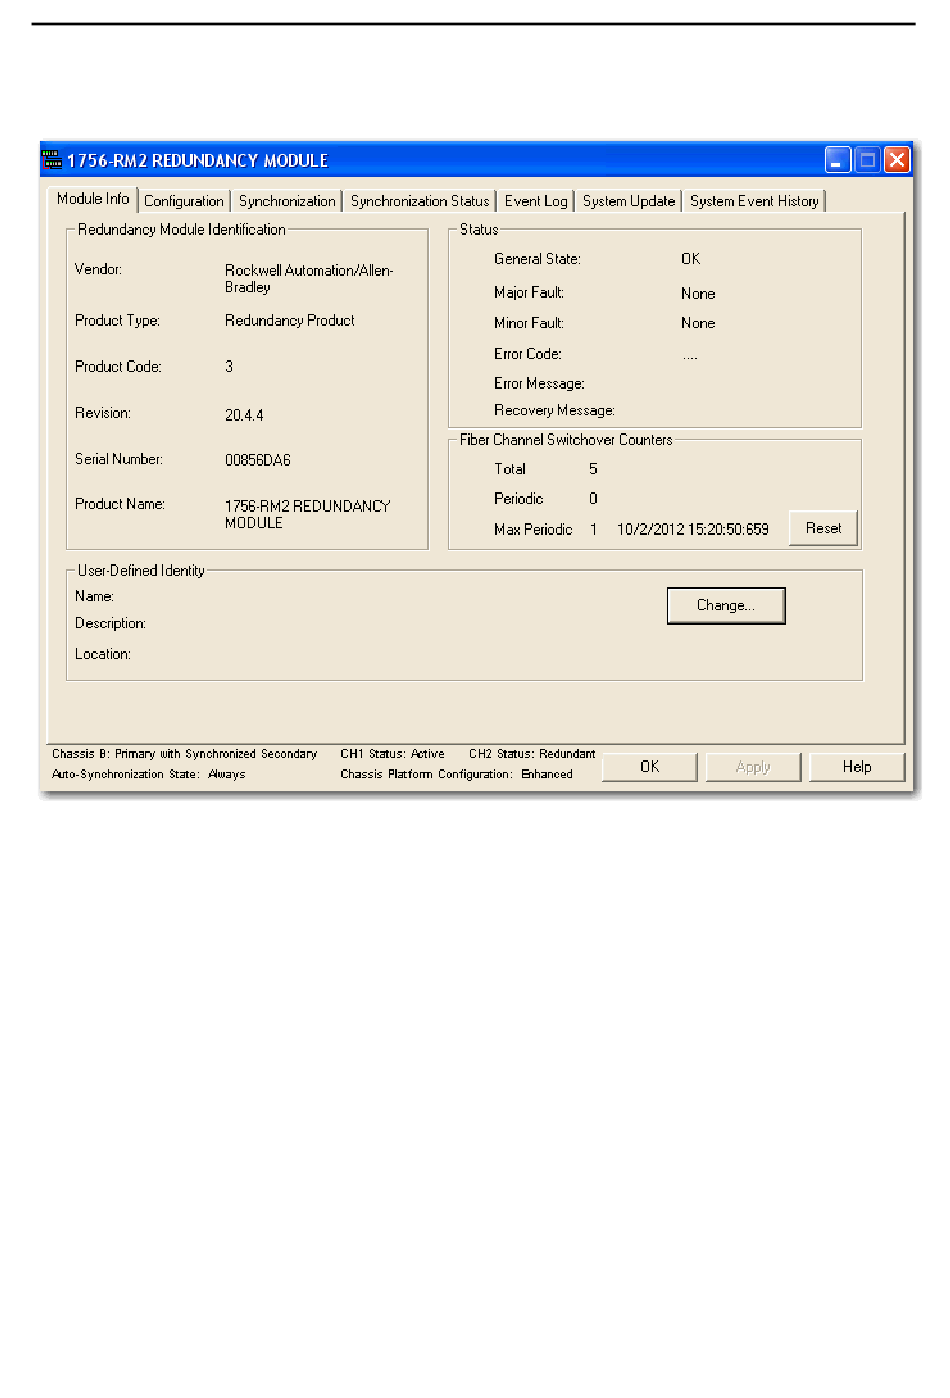This screenshot has width=950, height=1398.
Task: Reset the fiber channel switchover counters
Action: point(823,528)
